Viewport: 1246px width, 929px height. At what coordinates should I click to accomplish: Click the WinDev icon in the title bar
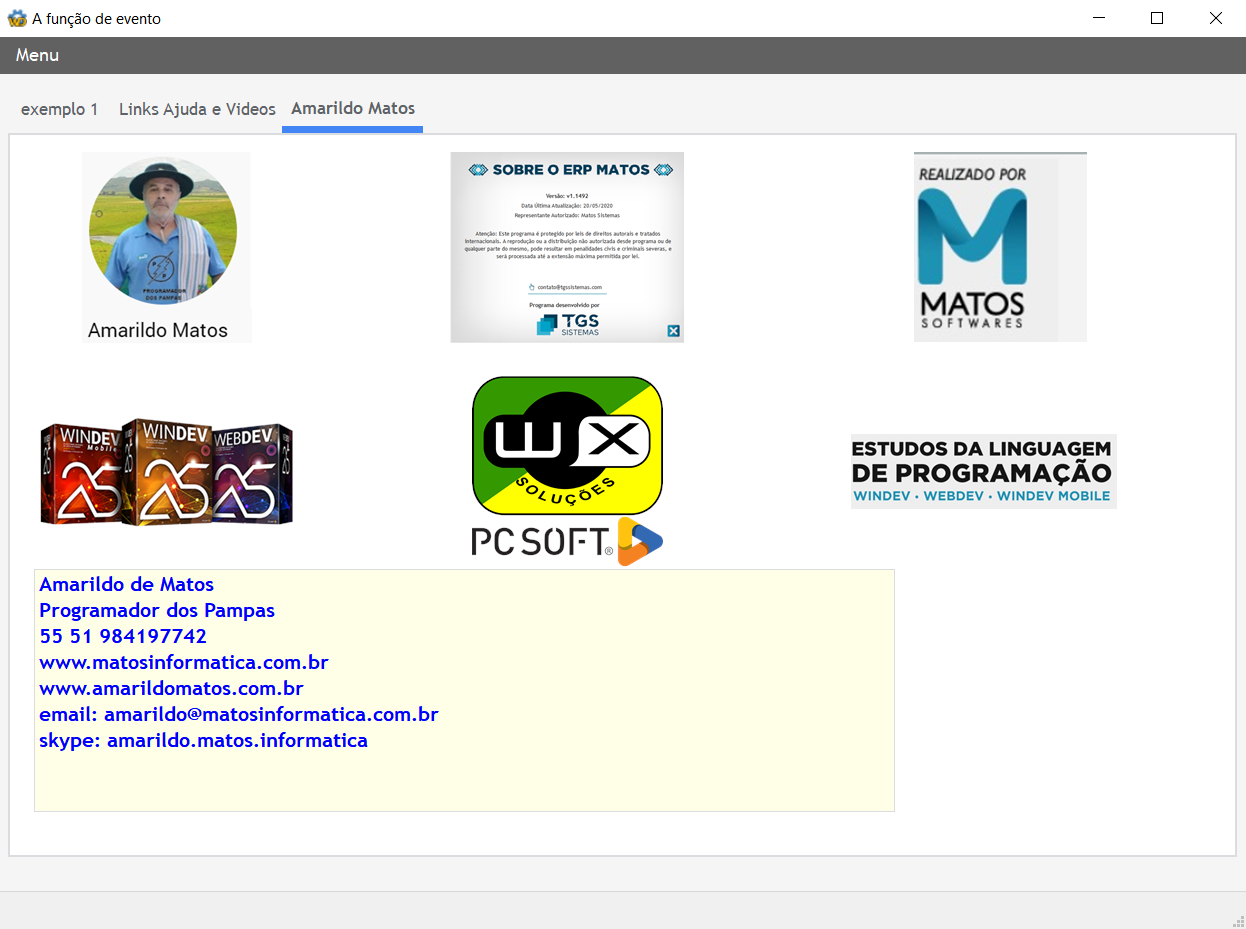click(17, 17)
